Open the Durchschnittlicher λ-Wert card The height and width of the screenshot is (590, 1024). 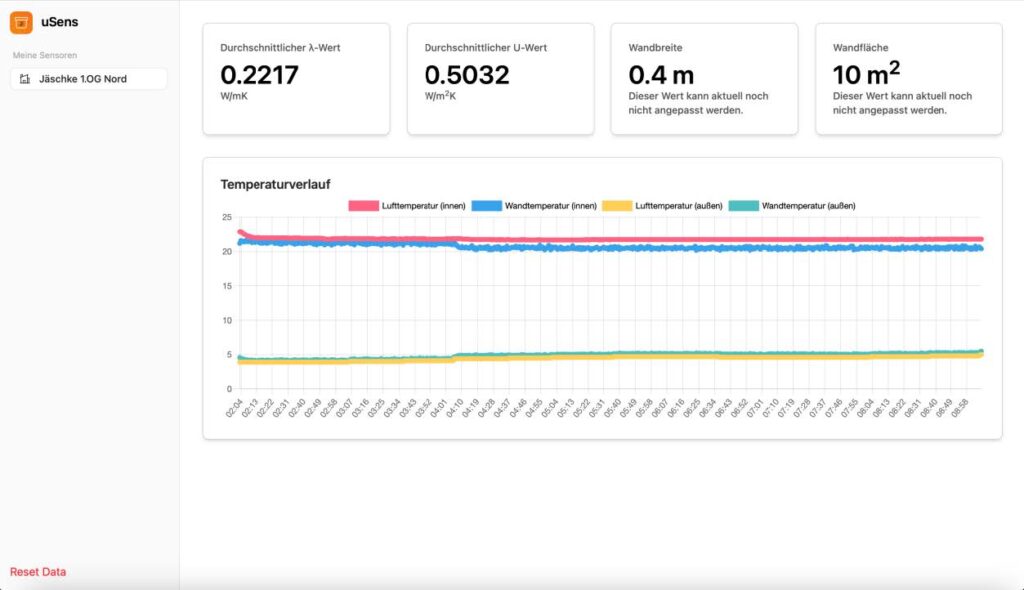[296, 79]
